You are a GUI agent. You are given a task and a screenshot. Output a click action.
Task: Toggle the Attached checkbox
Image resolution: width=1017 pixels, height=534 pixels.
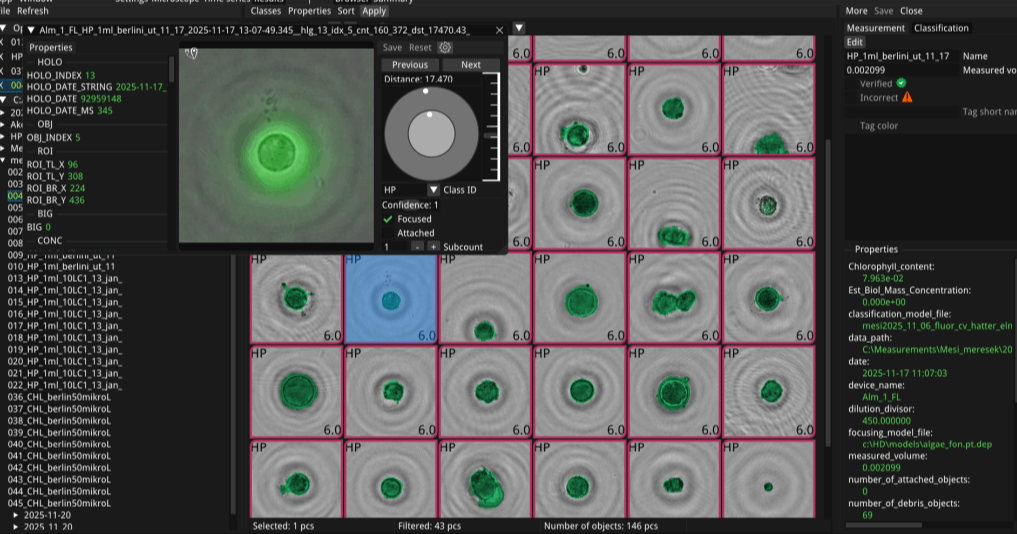tap(389, 232)
